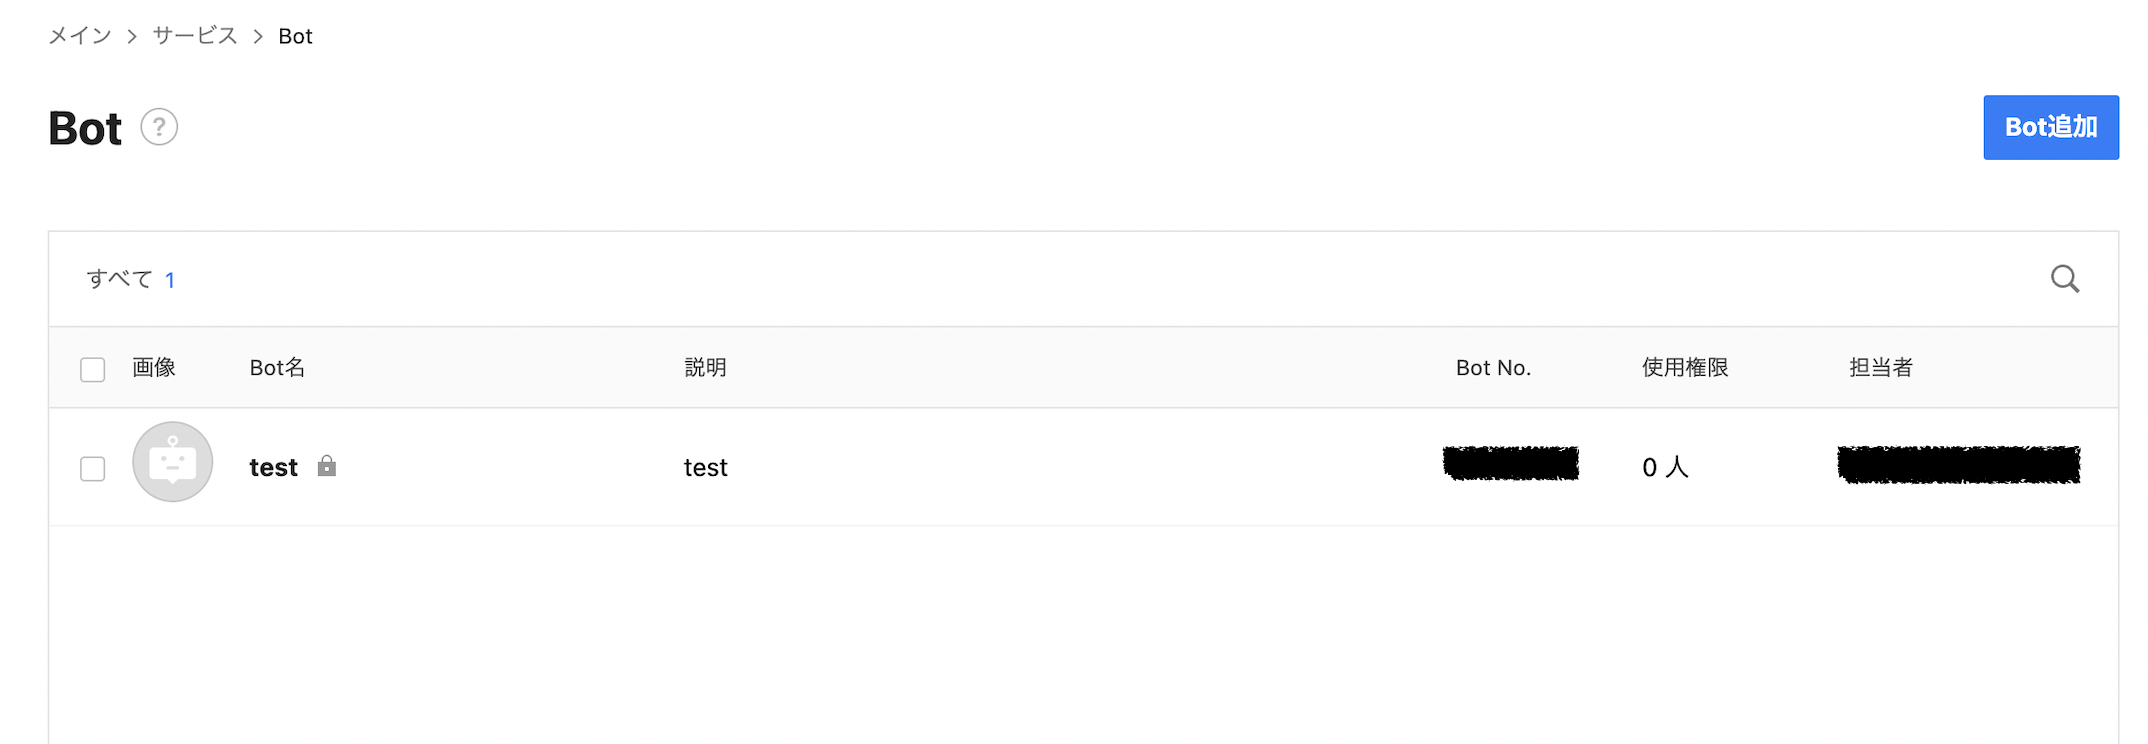Click the Bot No. column header
This screenshot has width=2148, height=744.
tap(1493, 367)
